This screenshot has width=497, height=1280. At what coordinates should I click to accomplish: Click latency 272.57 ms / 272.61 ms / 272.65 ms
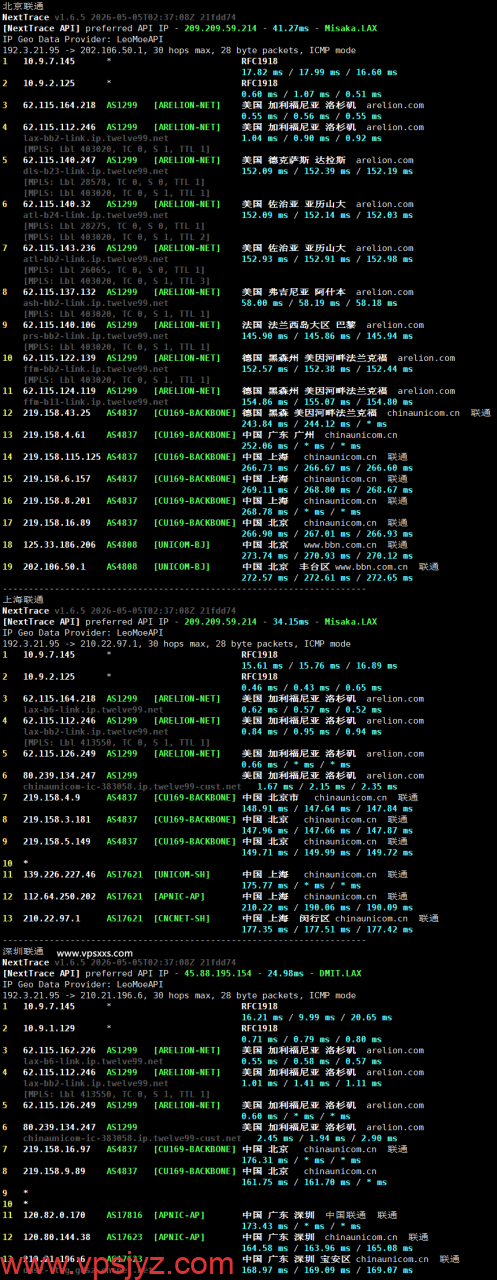tap(327, 578)
